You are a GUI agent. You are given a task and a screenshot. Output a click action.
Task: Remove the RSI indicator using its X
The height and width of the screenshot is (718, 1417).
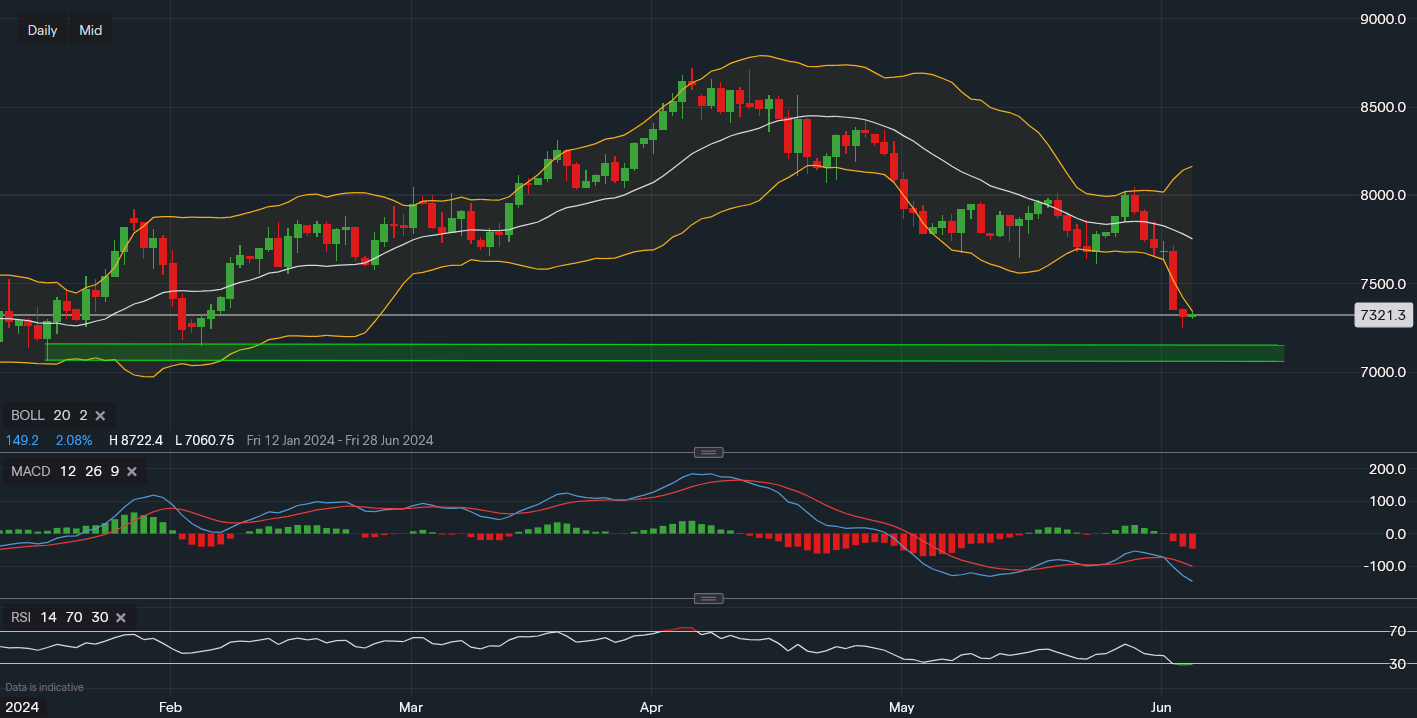[x=121, y=618]
